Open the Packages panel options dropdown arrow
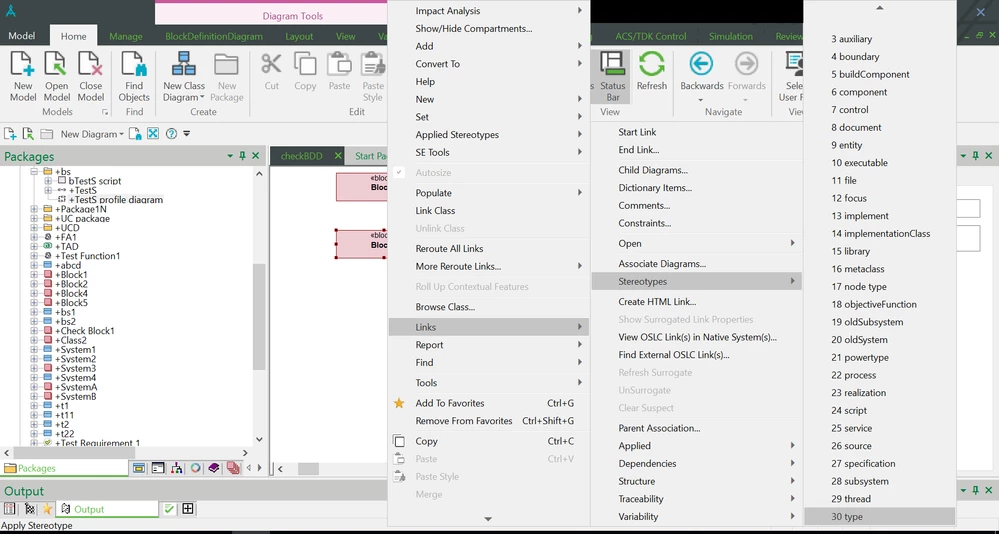The image size is (999, 534). pyautogui.click(x=230, y=156)
